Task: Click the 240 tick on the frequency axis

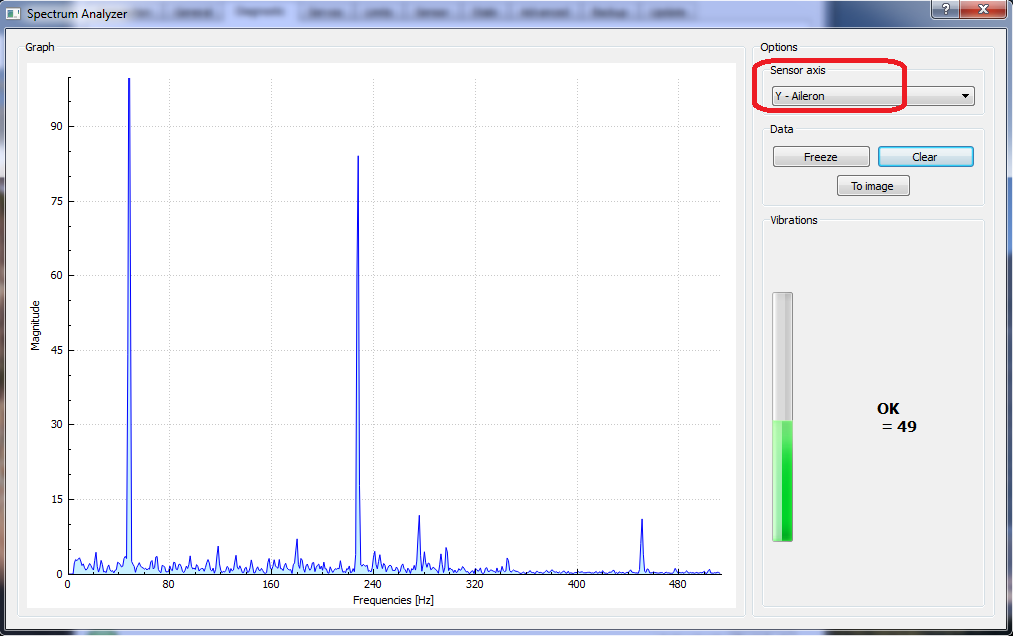Action: pyautogui.click(x=372, y=584)
